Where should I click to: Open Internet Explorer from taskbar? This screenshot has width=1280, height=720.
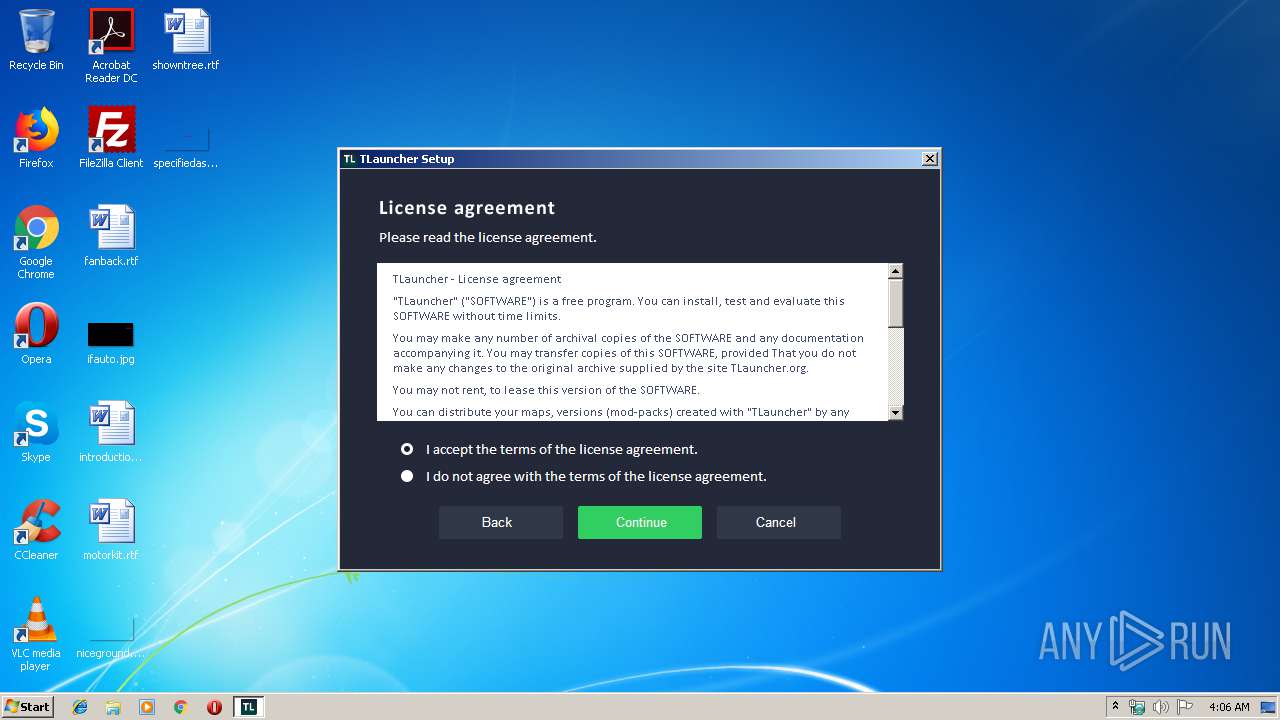click(x=80, y=707)
